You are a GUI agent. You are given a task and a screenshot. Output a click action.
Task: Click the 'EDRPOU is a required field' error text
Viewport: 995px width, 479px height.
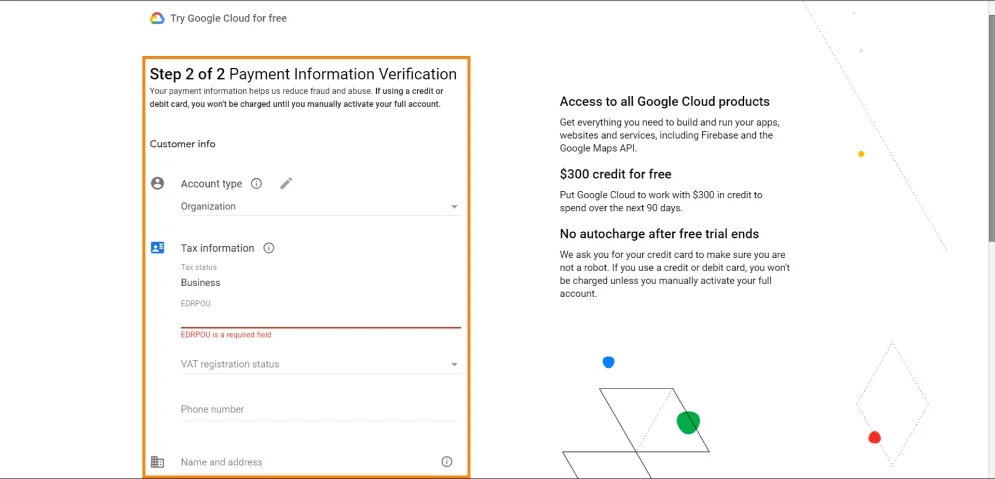tap(226, 335)
